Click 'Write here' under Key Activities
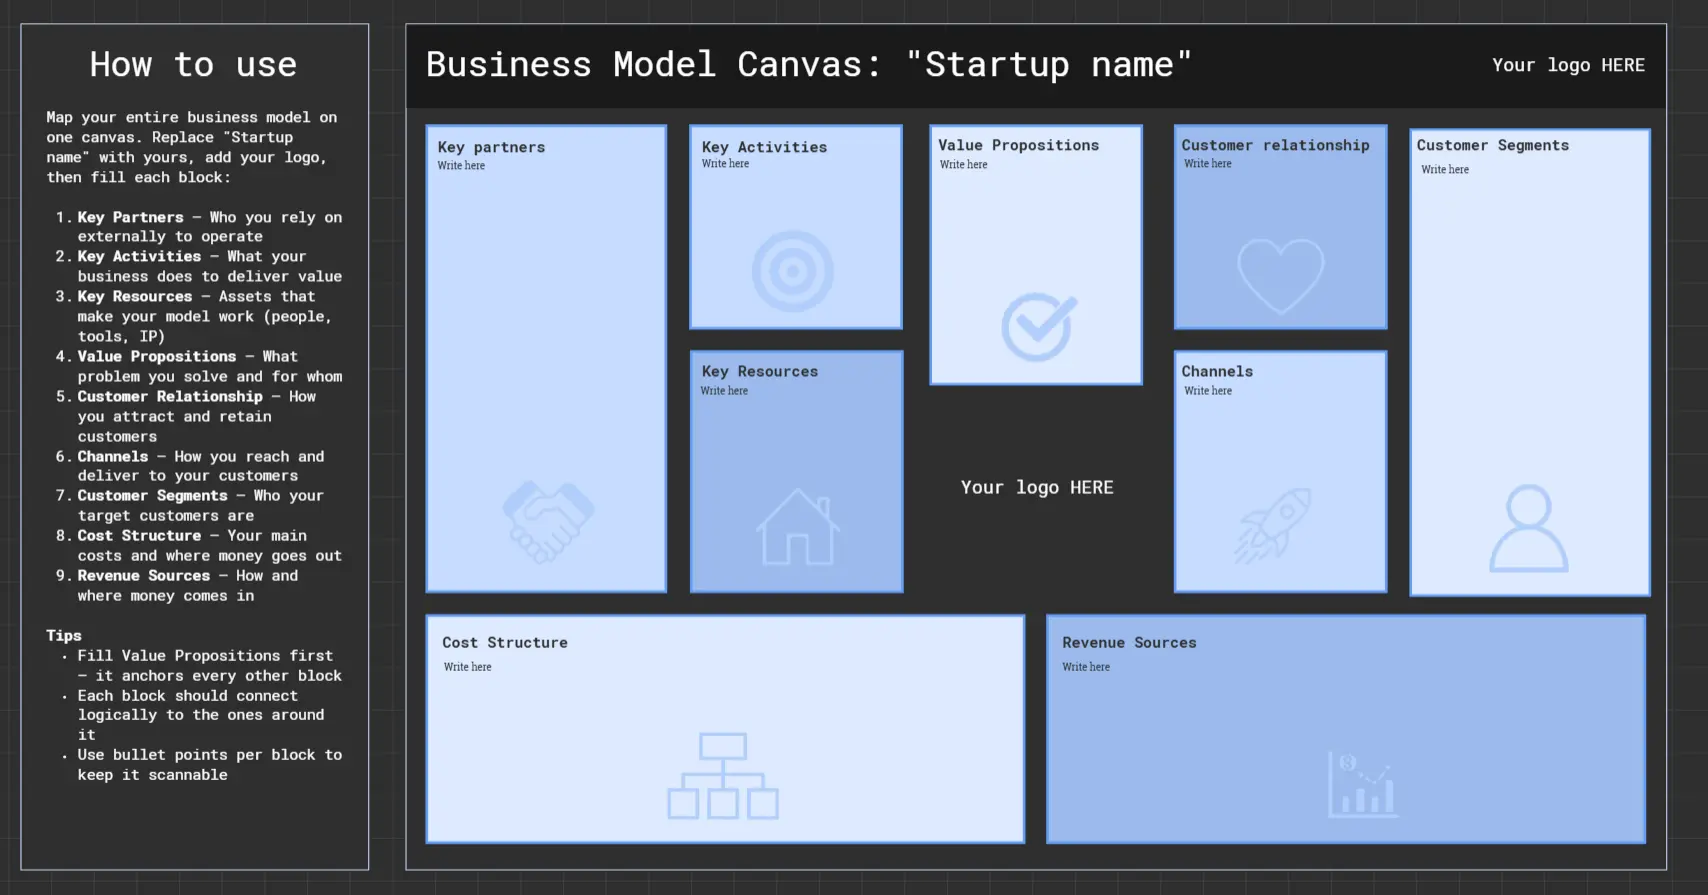The width and height of the screenshot is (1708, 895). point(725,164)
